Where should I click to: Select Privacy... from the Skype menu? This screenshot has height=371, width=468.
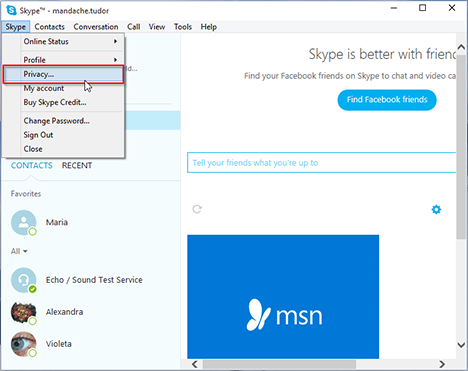point(63,74)
